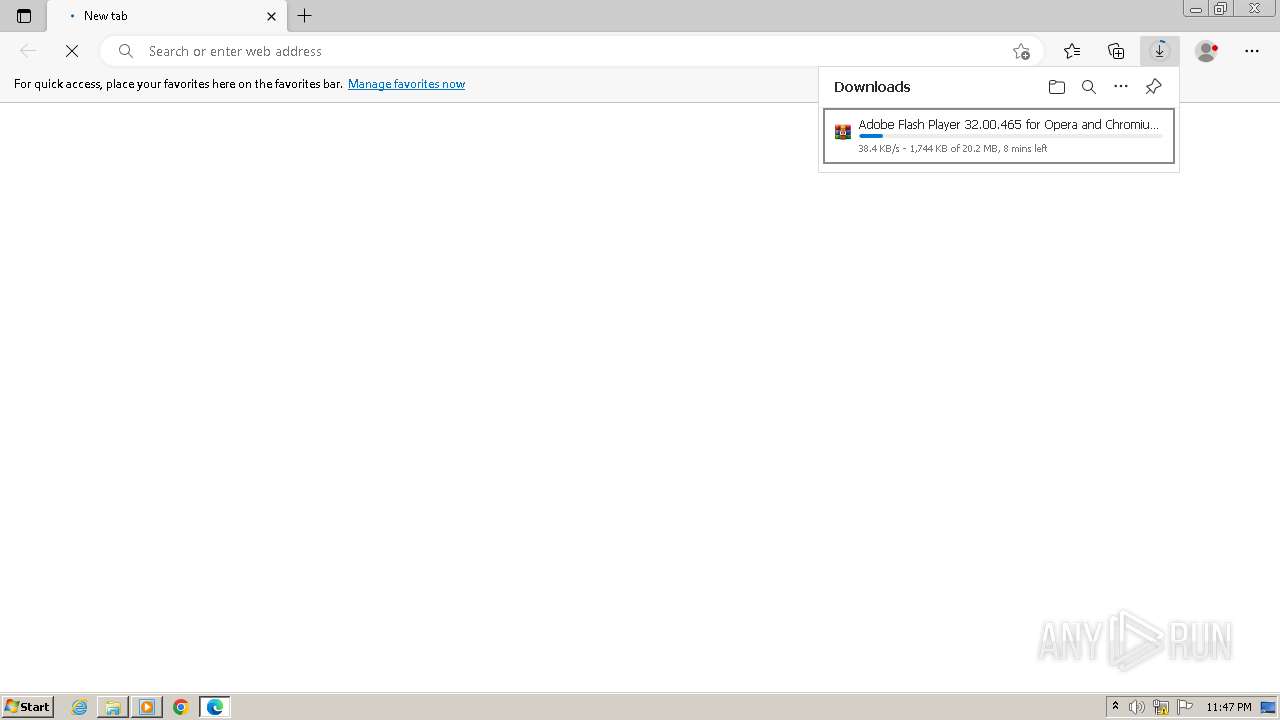The width and height of the screenshot is (1280, 720).
Task: Open the Favorites toolbar button
Action: click(1072, 51)
